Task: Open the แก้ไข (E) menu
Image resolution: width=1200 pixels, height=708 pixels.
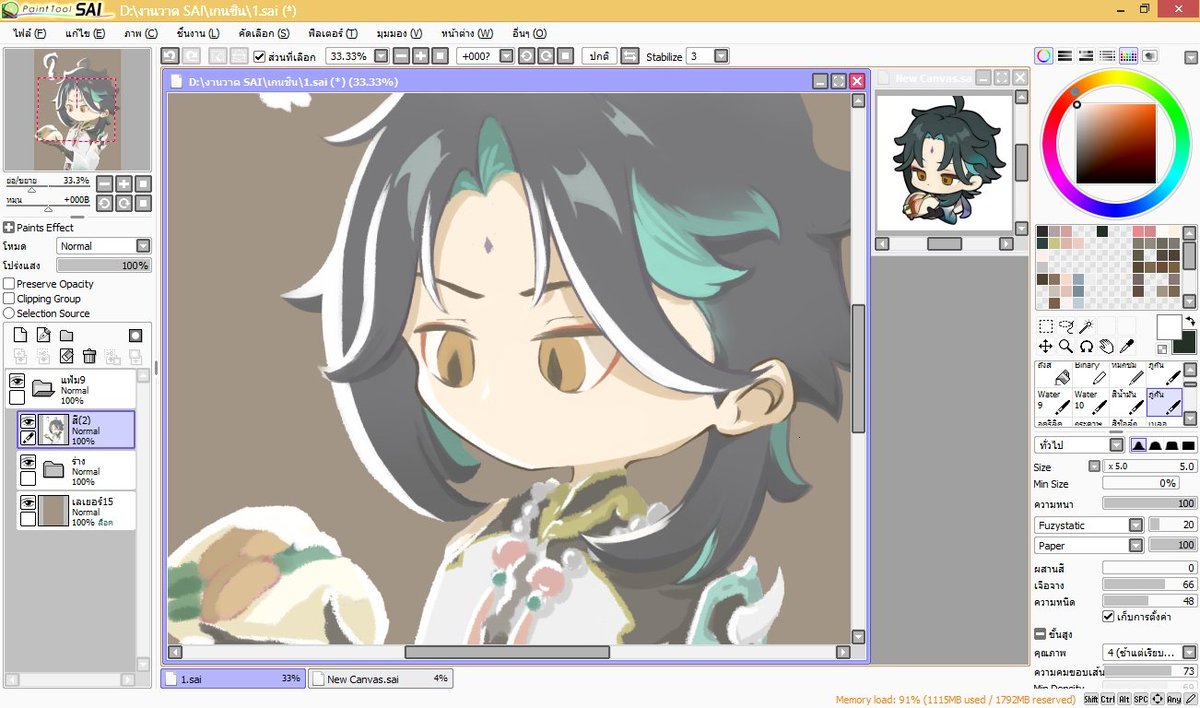Action: [x=84, y=33]
